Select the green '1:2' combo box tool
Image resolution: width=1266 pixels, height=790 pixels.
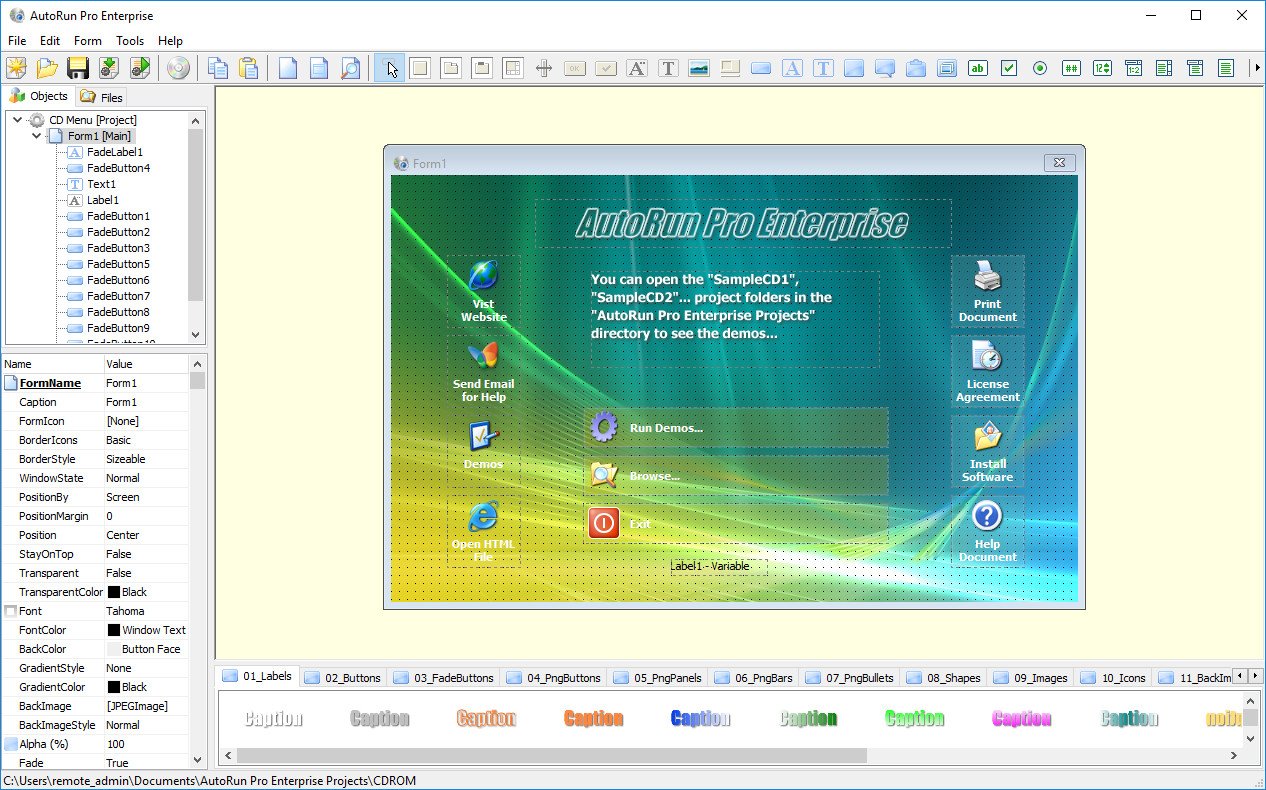pos(1133,68)
